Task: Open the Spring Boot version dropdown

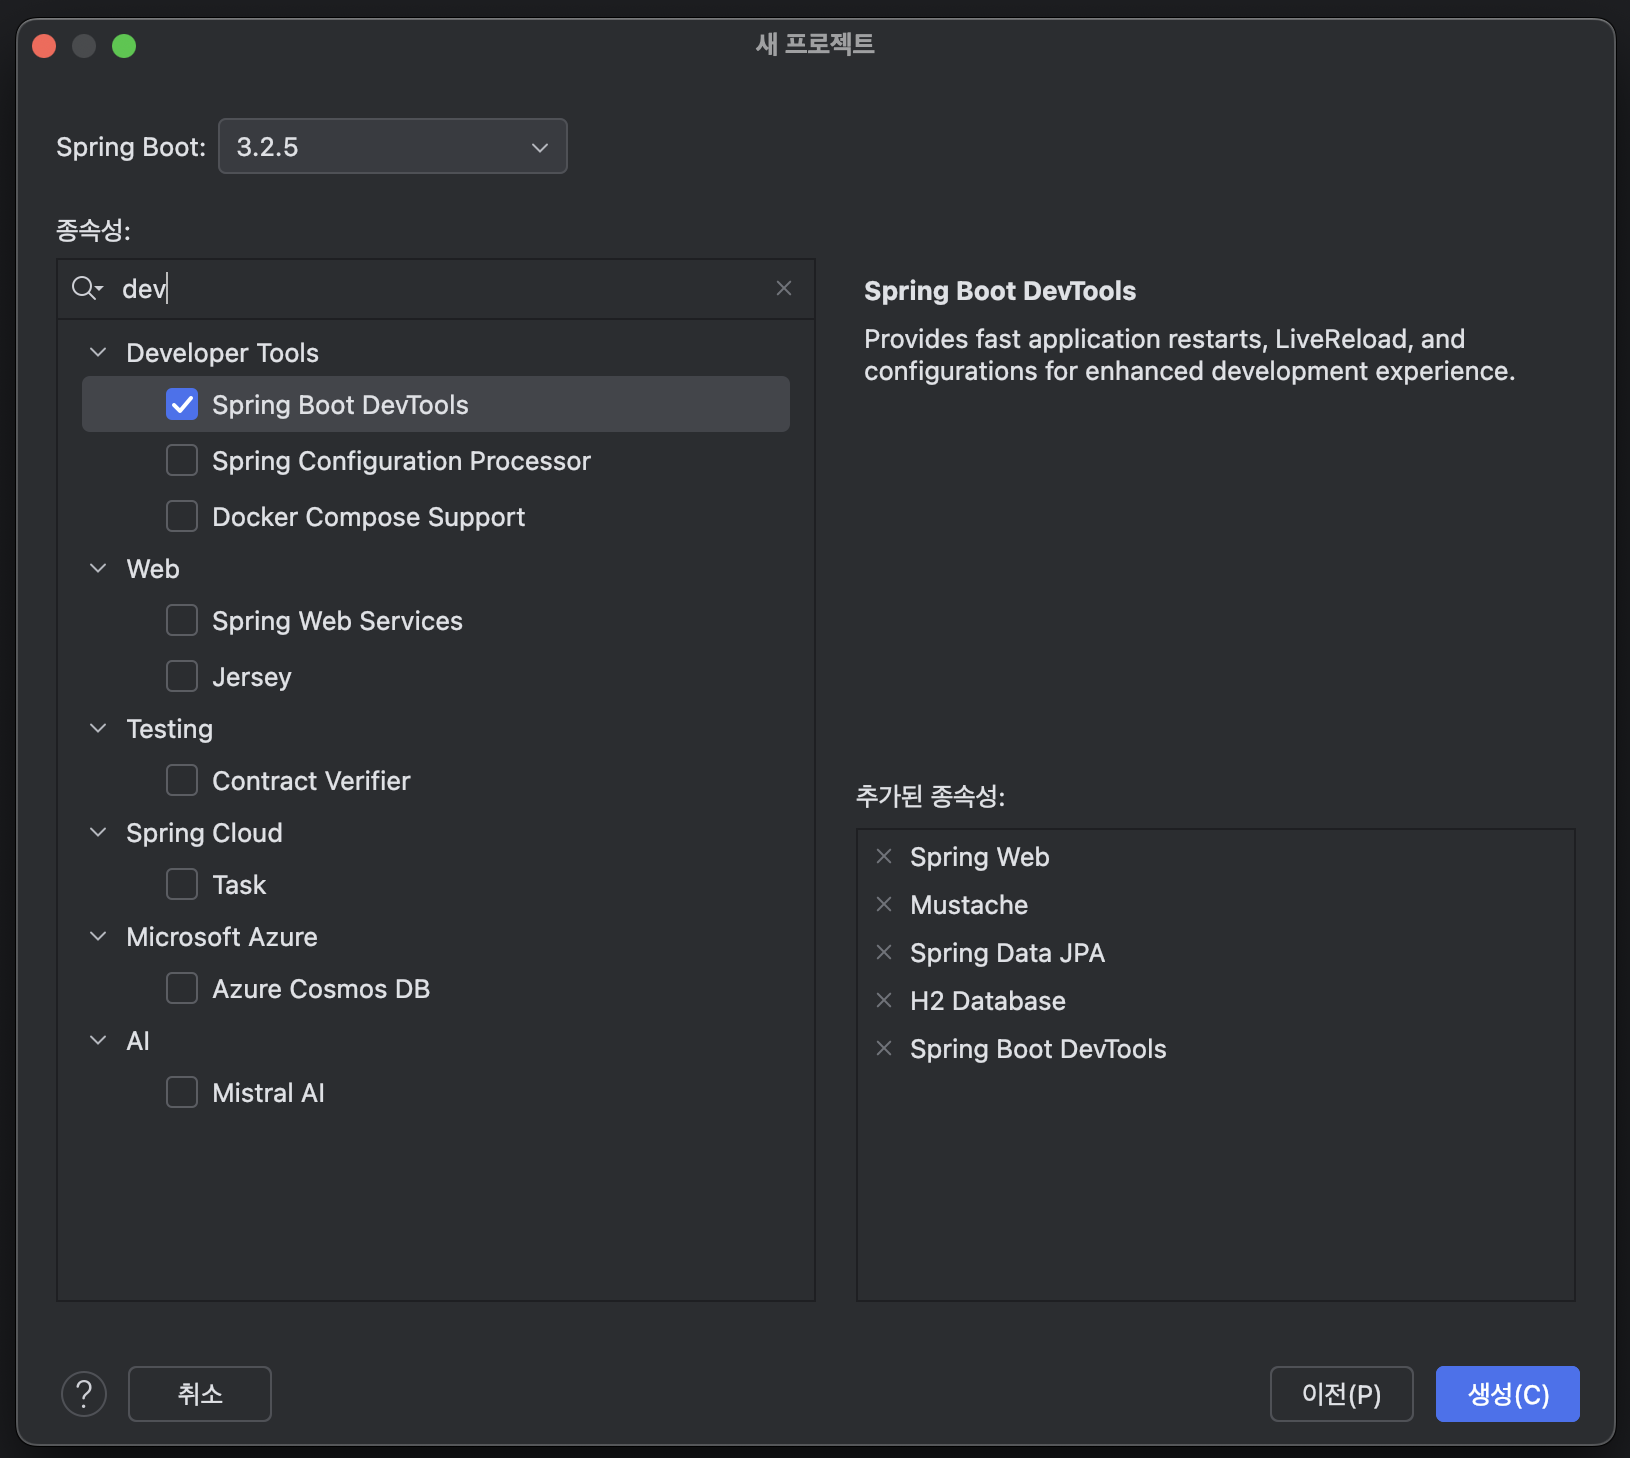Action: (x=393, y=146)
